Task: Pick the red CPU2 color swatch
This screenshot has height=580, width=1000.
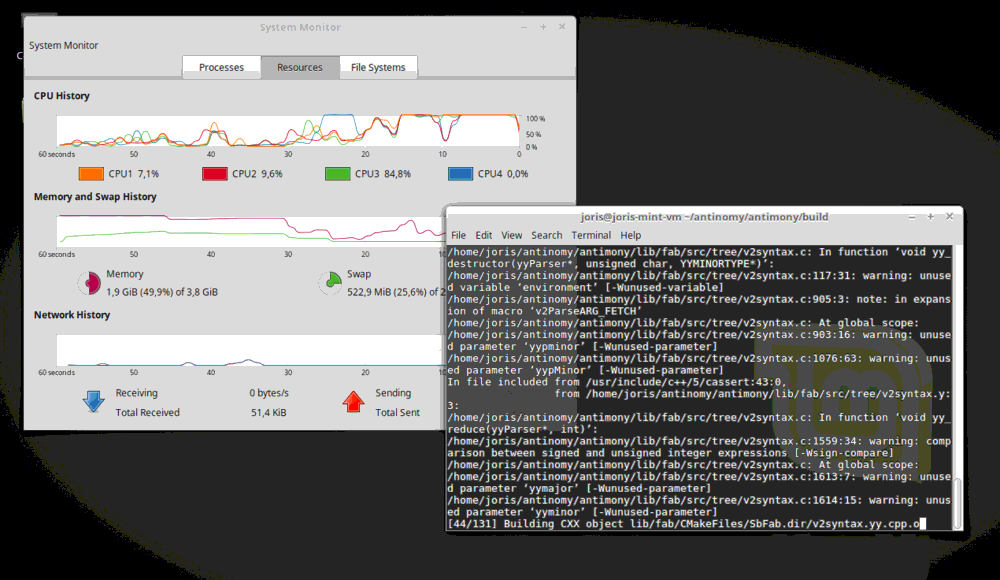Action: pos(215,174)
